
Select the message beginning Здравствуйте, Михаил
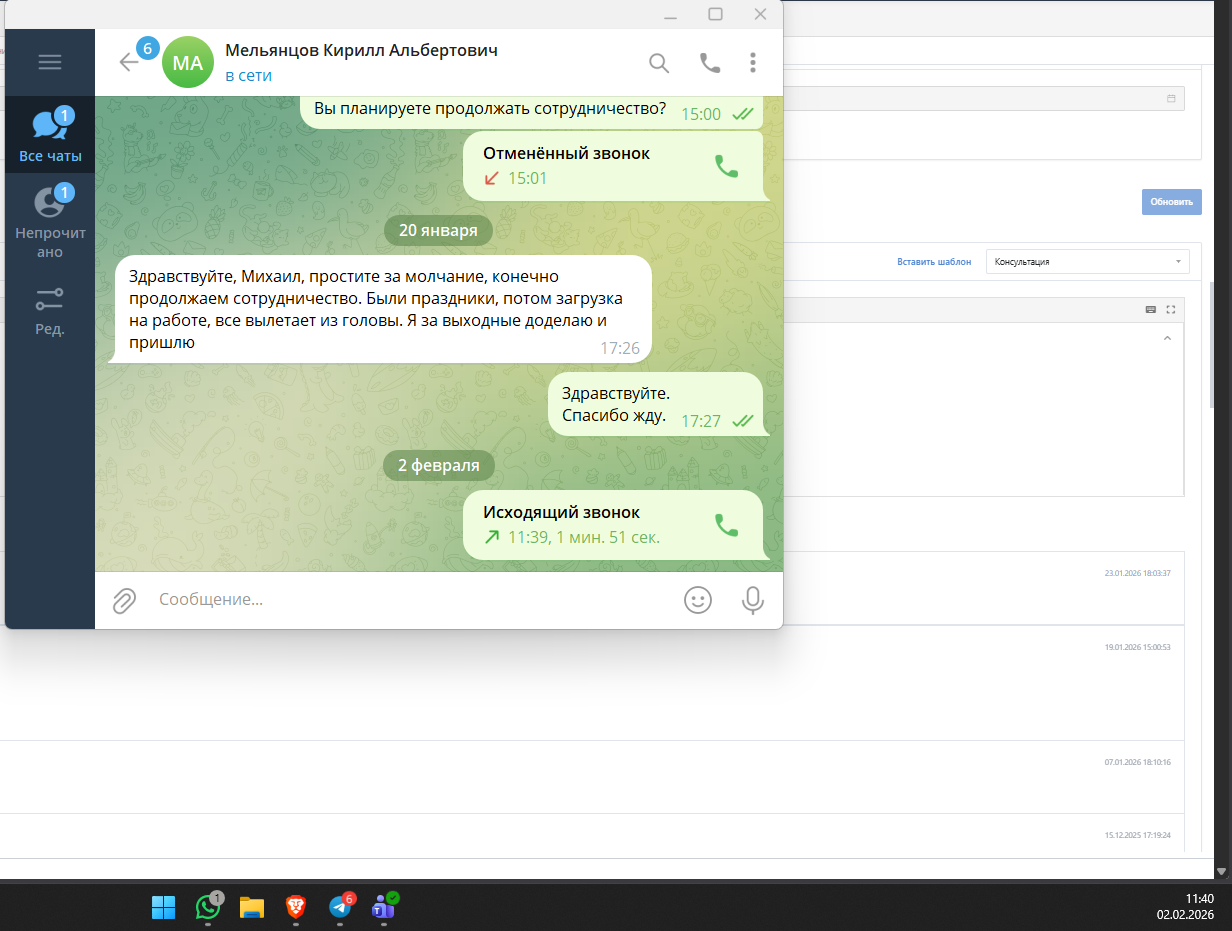(378, 309)
